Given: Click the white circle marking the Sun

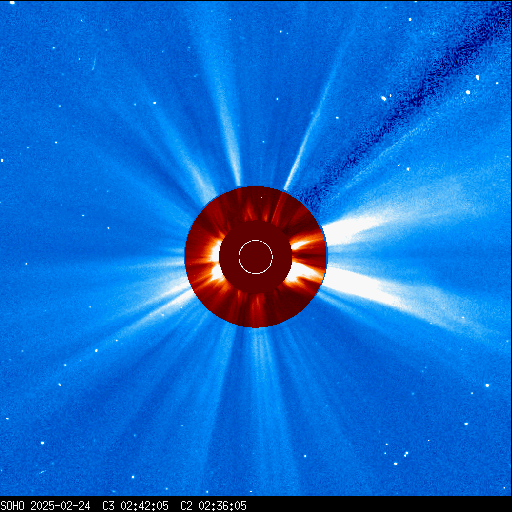Looking at the screenshot, I should [256, 257].
